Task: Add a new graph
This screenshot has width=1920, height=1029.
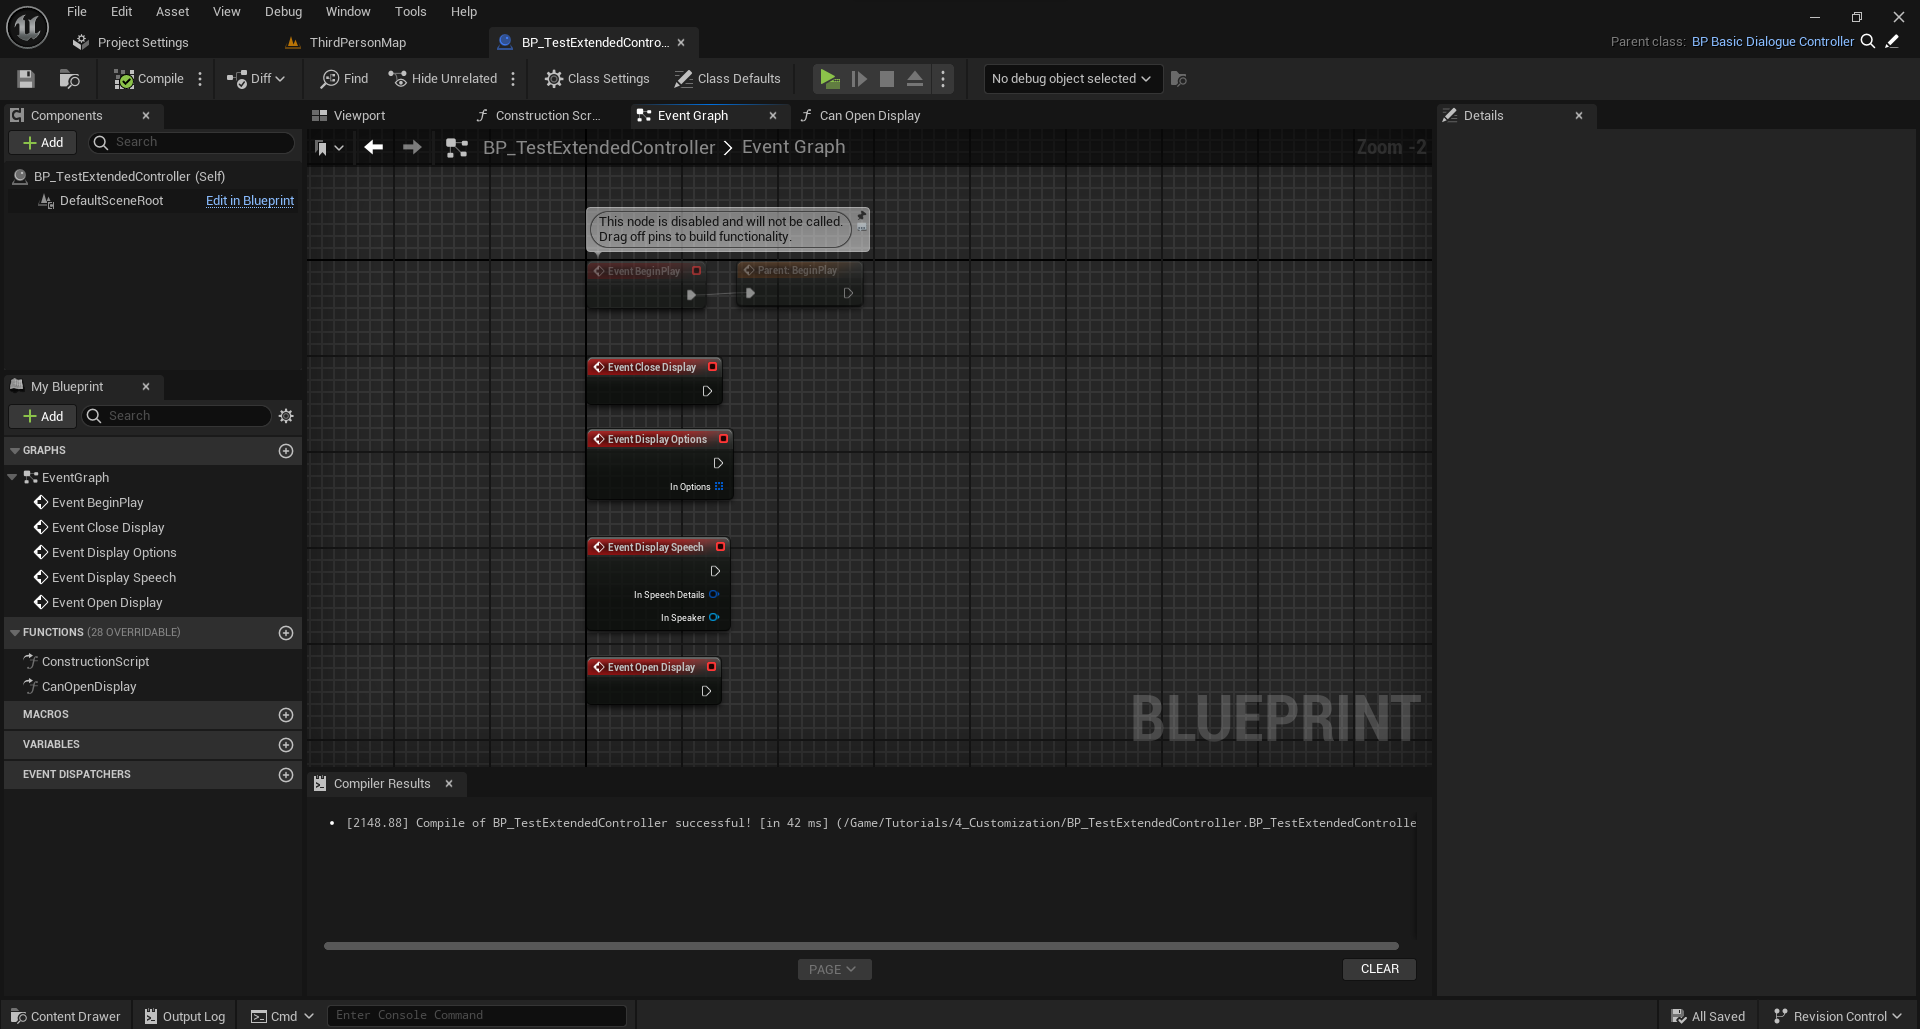Action: (x=286, y=451)
